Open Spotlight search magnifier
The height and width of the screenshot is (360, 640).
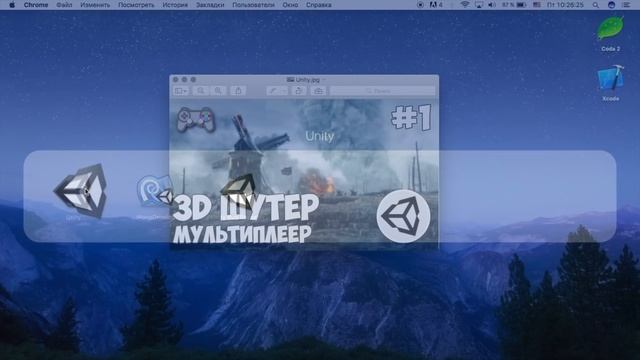[596, 5]
